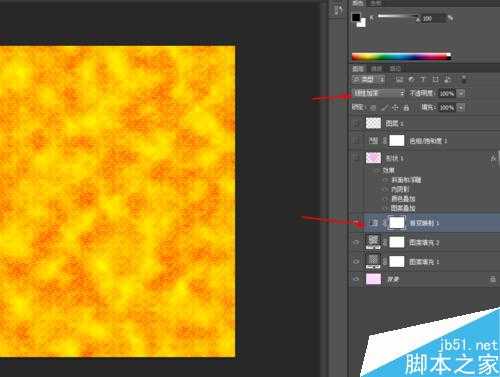Click the lock transparent pixels icon

[373, 108]
